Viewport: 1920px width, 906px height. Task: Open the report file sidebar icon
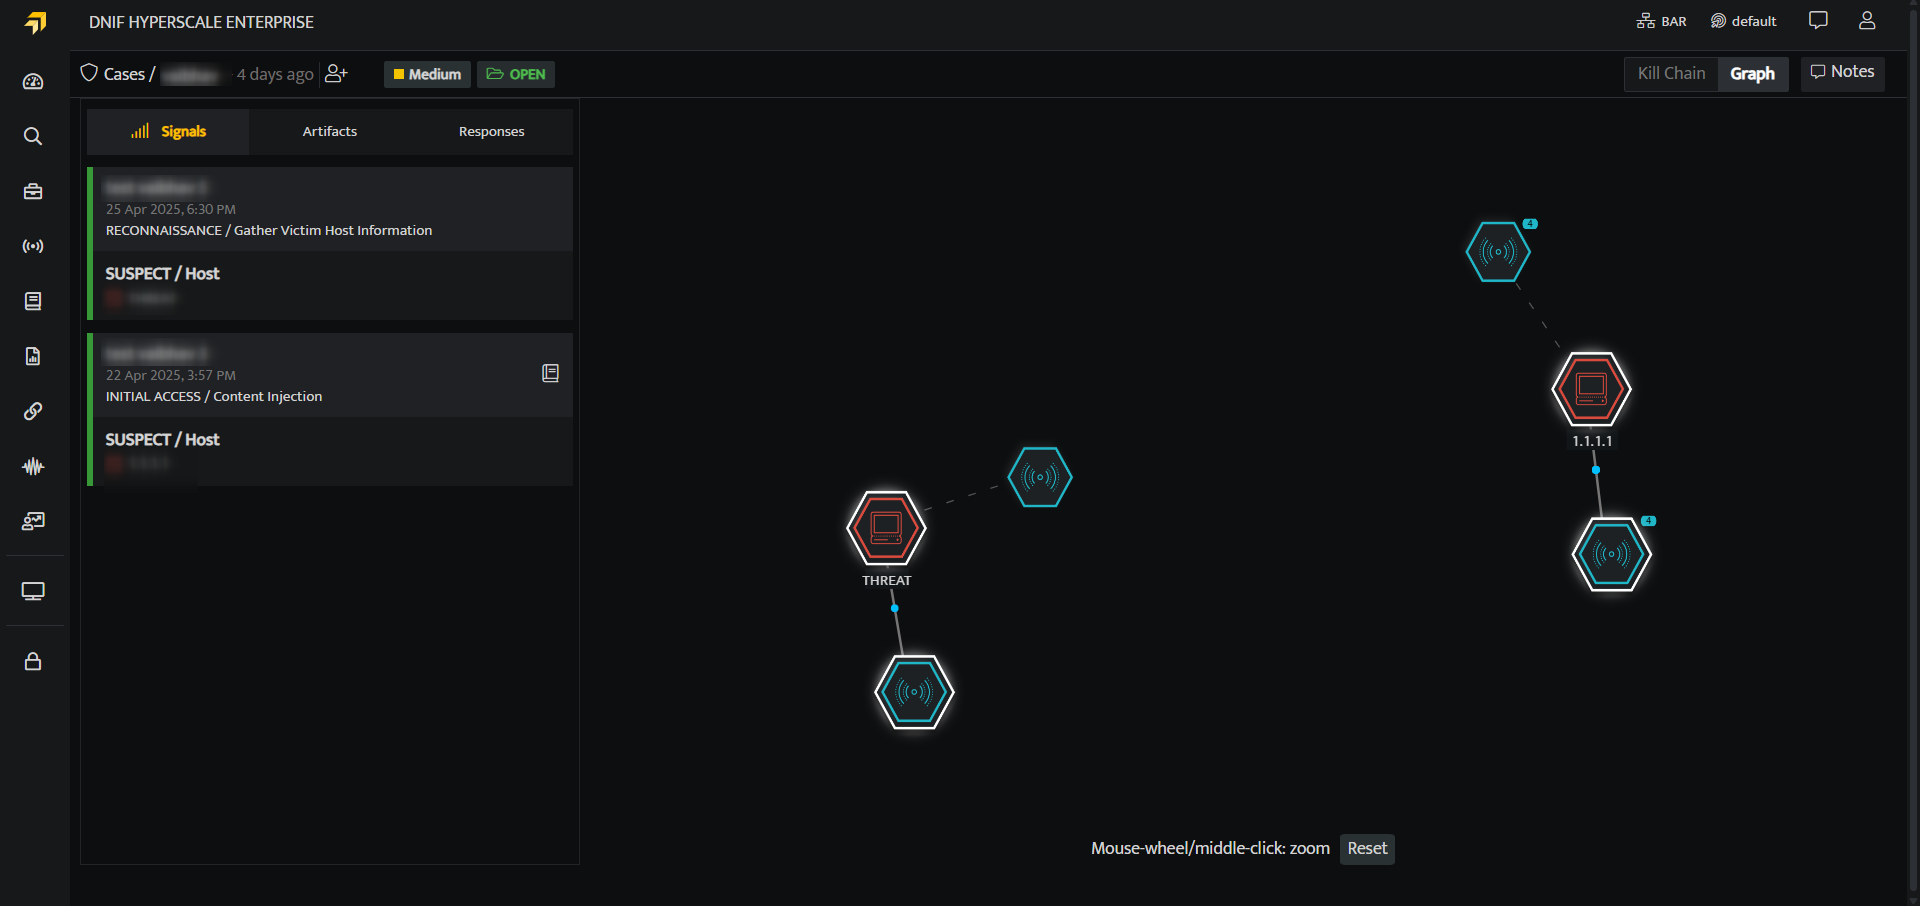tap(33, 356)
